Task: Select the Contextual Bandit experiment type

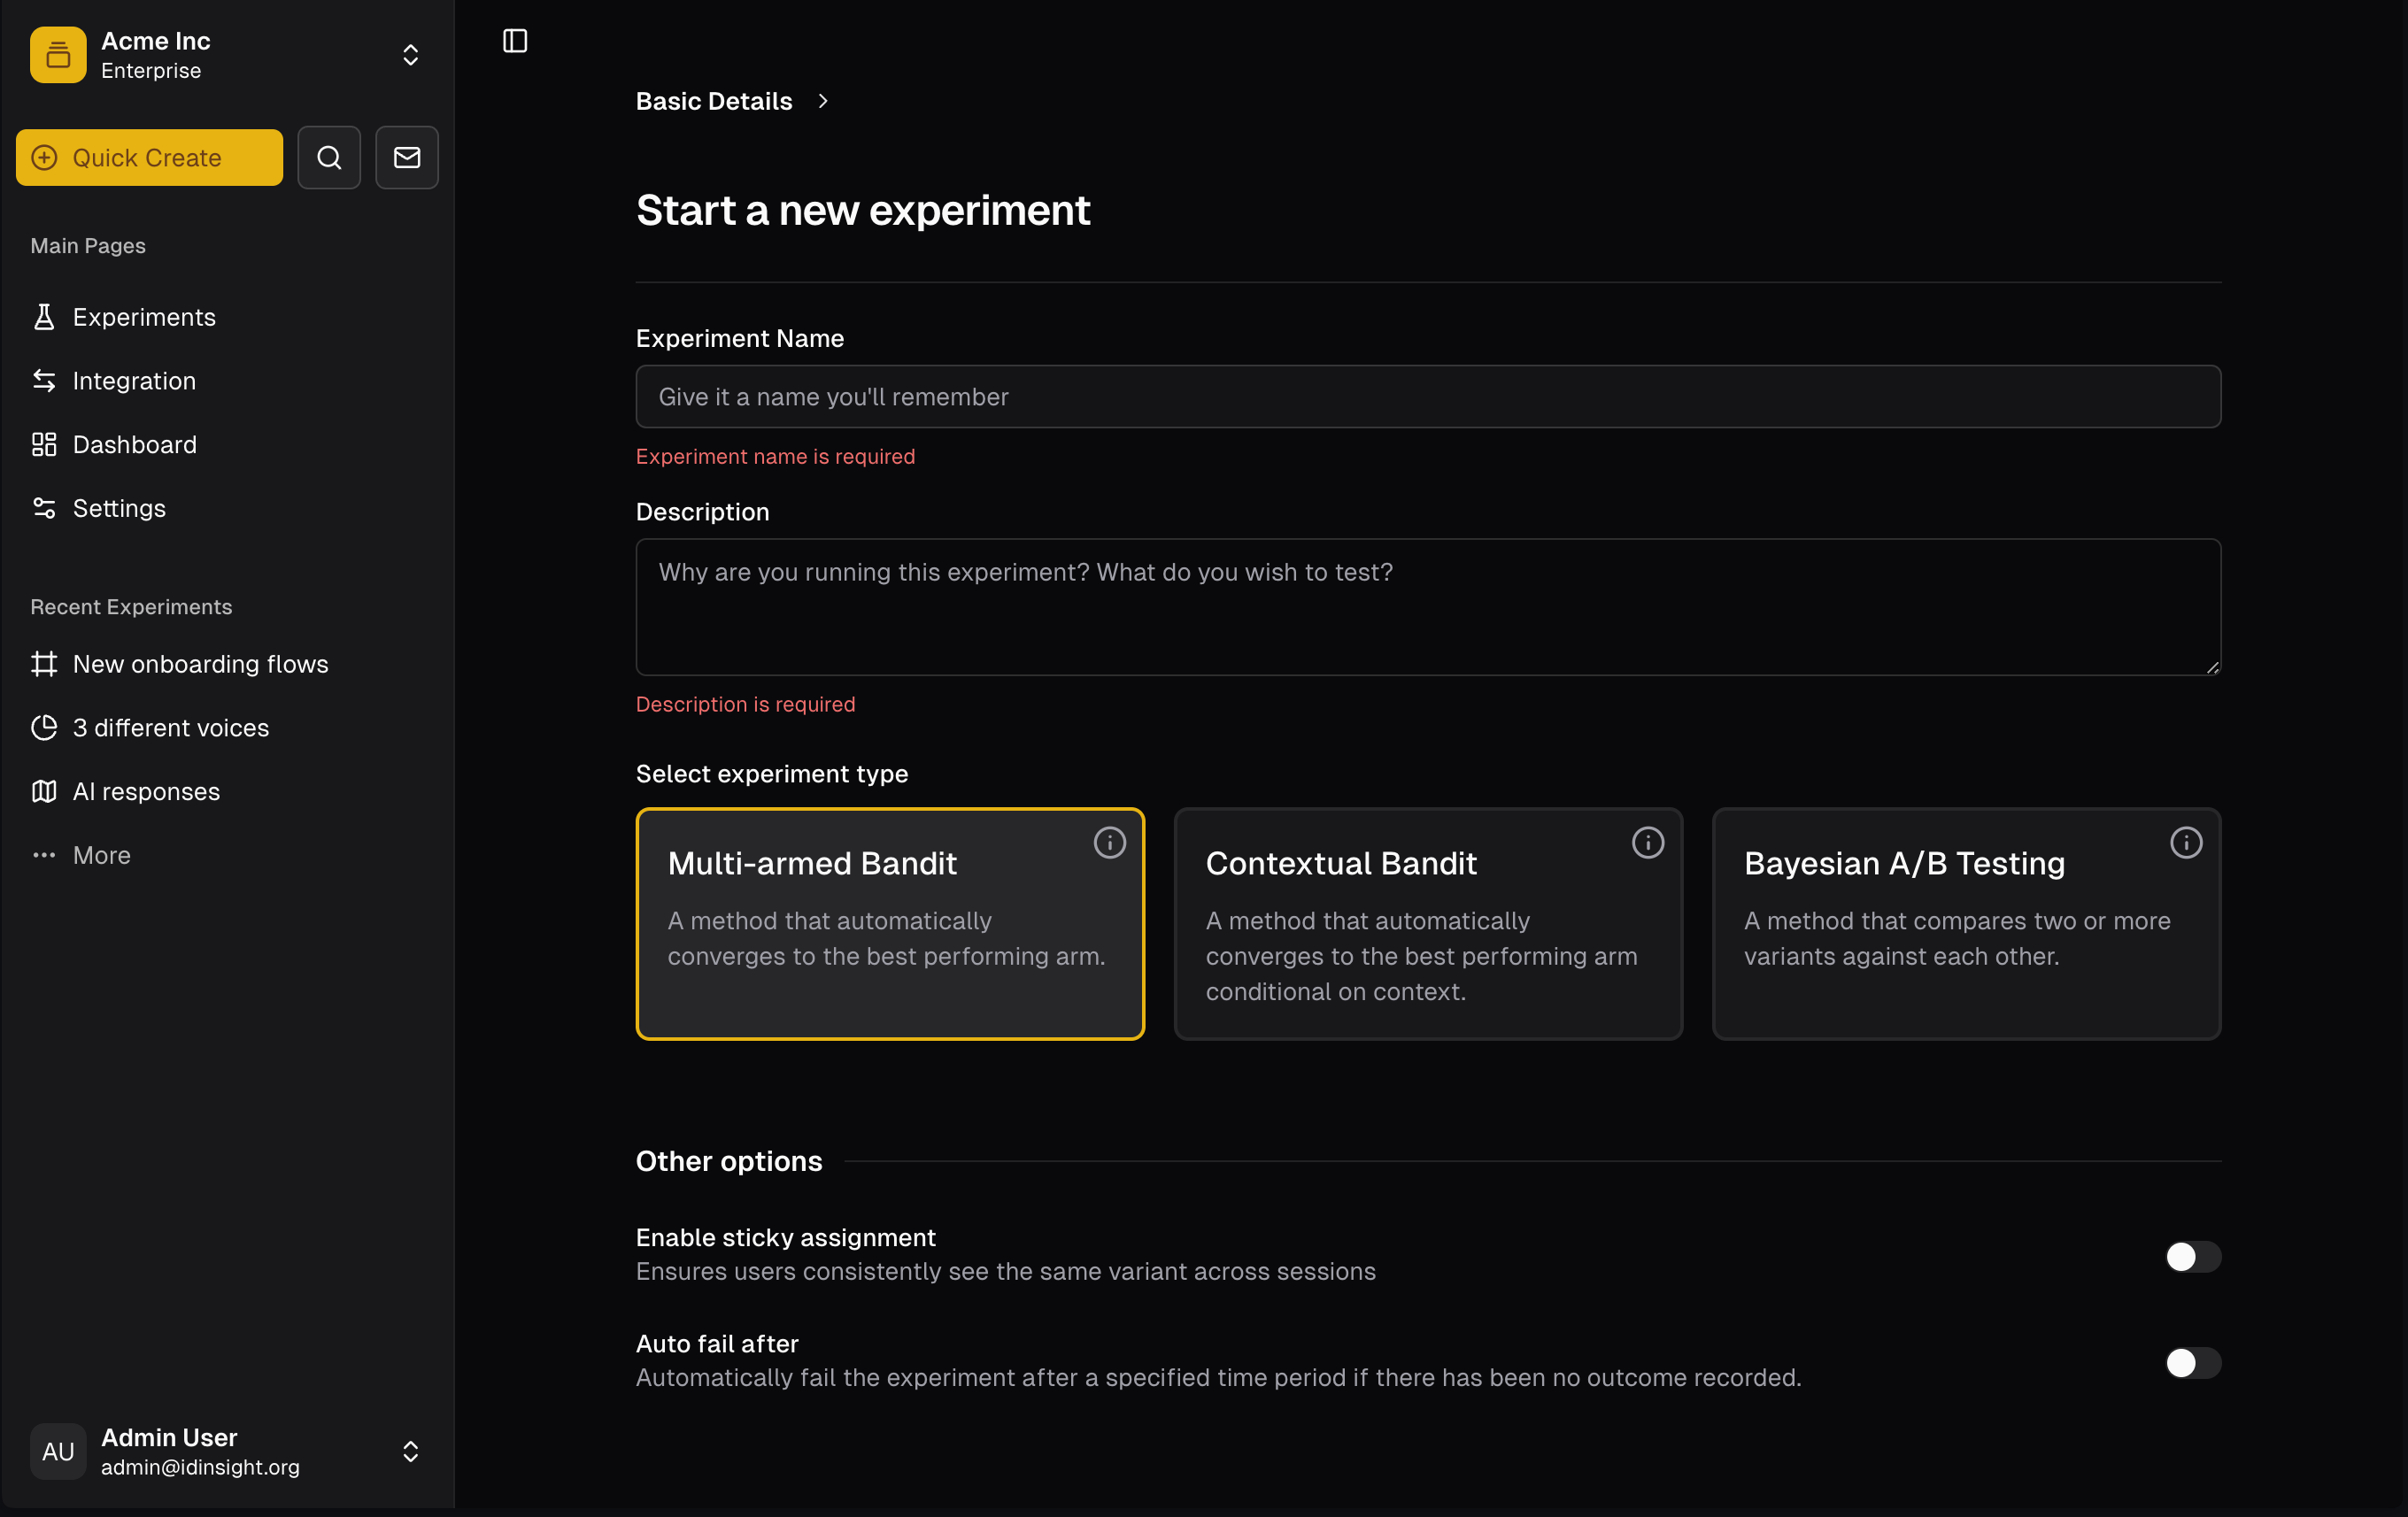Action: coord(1428,924)
